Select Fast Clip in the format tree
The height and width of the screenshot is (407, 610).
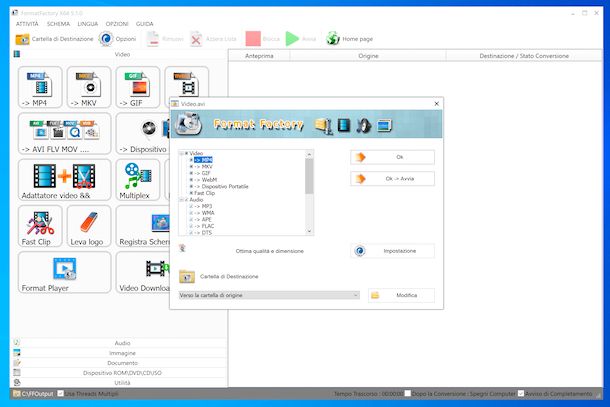click(204, 193)
